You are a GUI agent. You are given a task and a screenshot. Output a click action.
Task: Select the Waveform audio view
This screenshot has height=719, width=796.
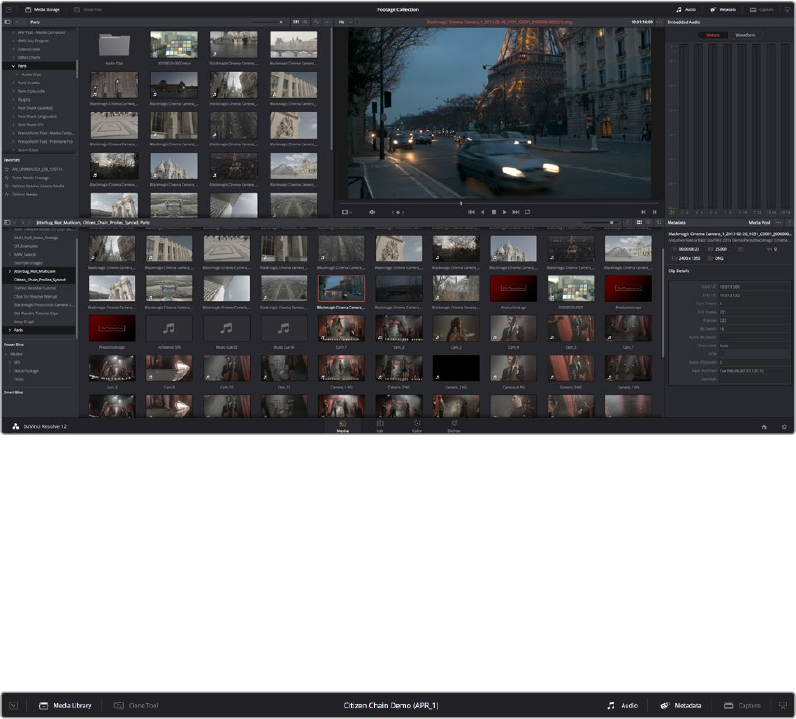click(745, 35)
